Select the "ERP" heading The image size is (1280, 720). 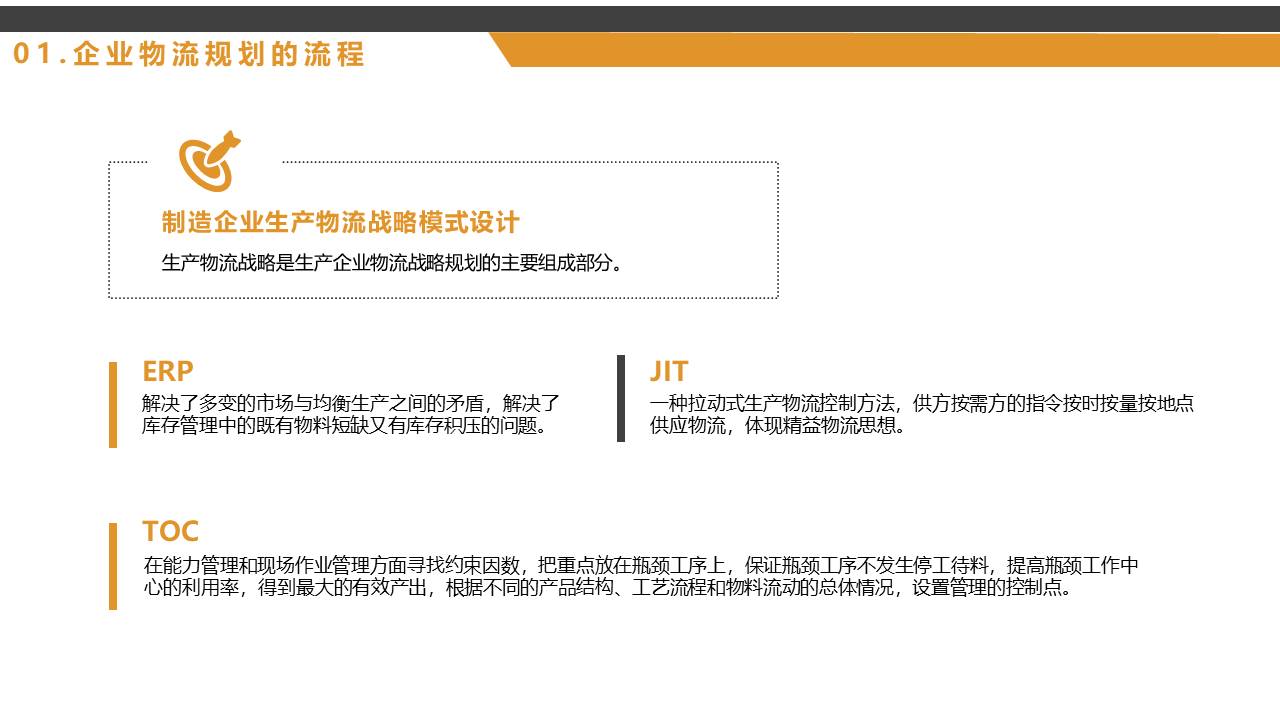coord(168,371)
